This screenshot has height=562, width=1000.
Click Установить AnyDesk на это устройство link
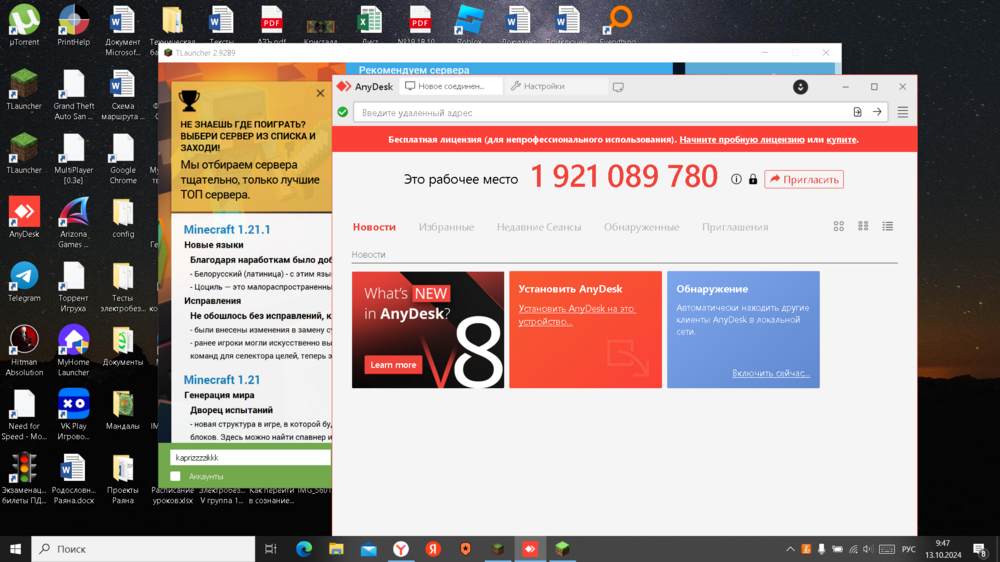tap(577, 315)
